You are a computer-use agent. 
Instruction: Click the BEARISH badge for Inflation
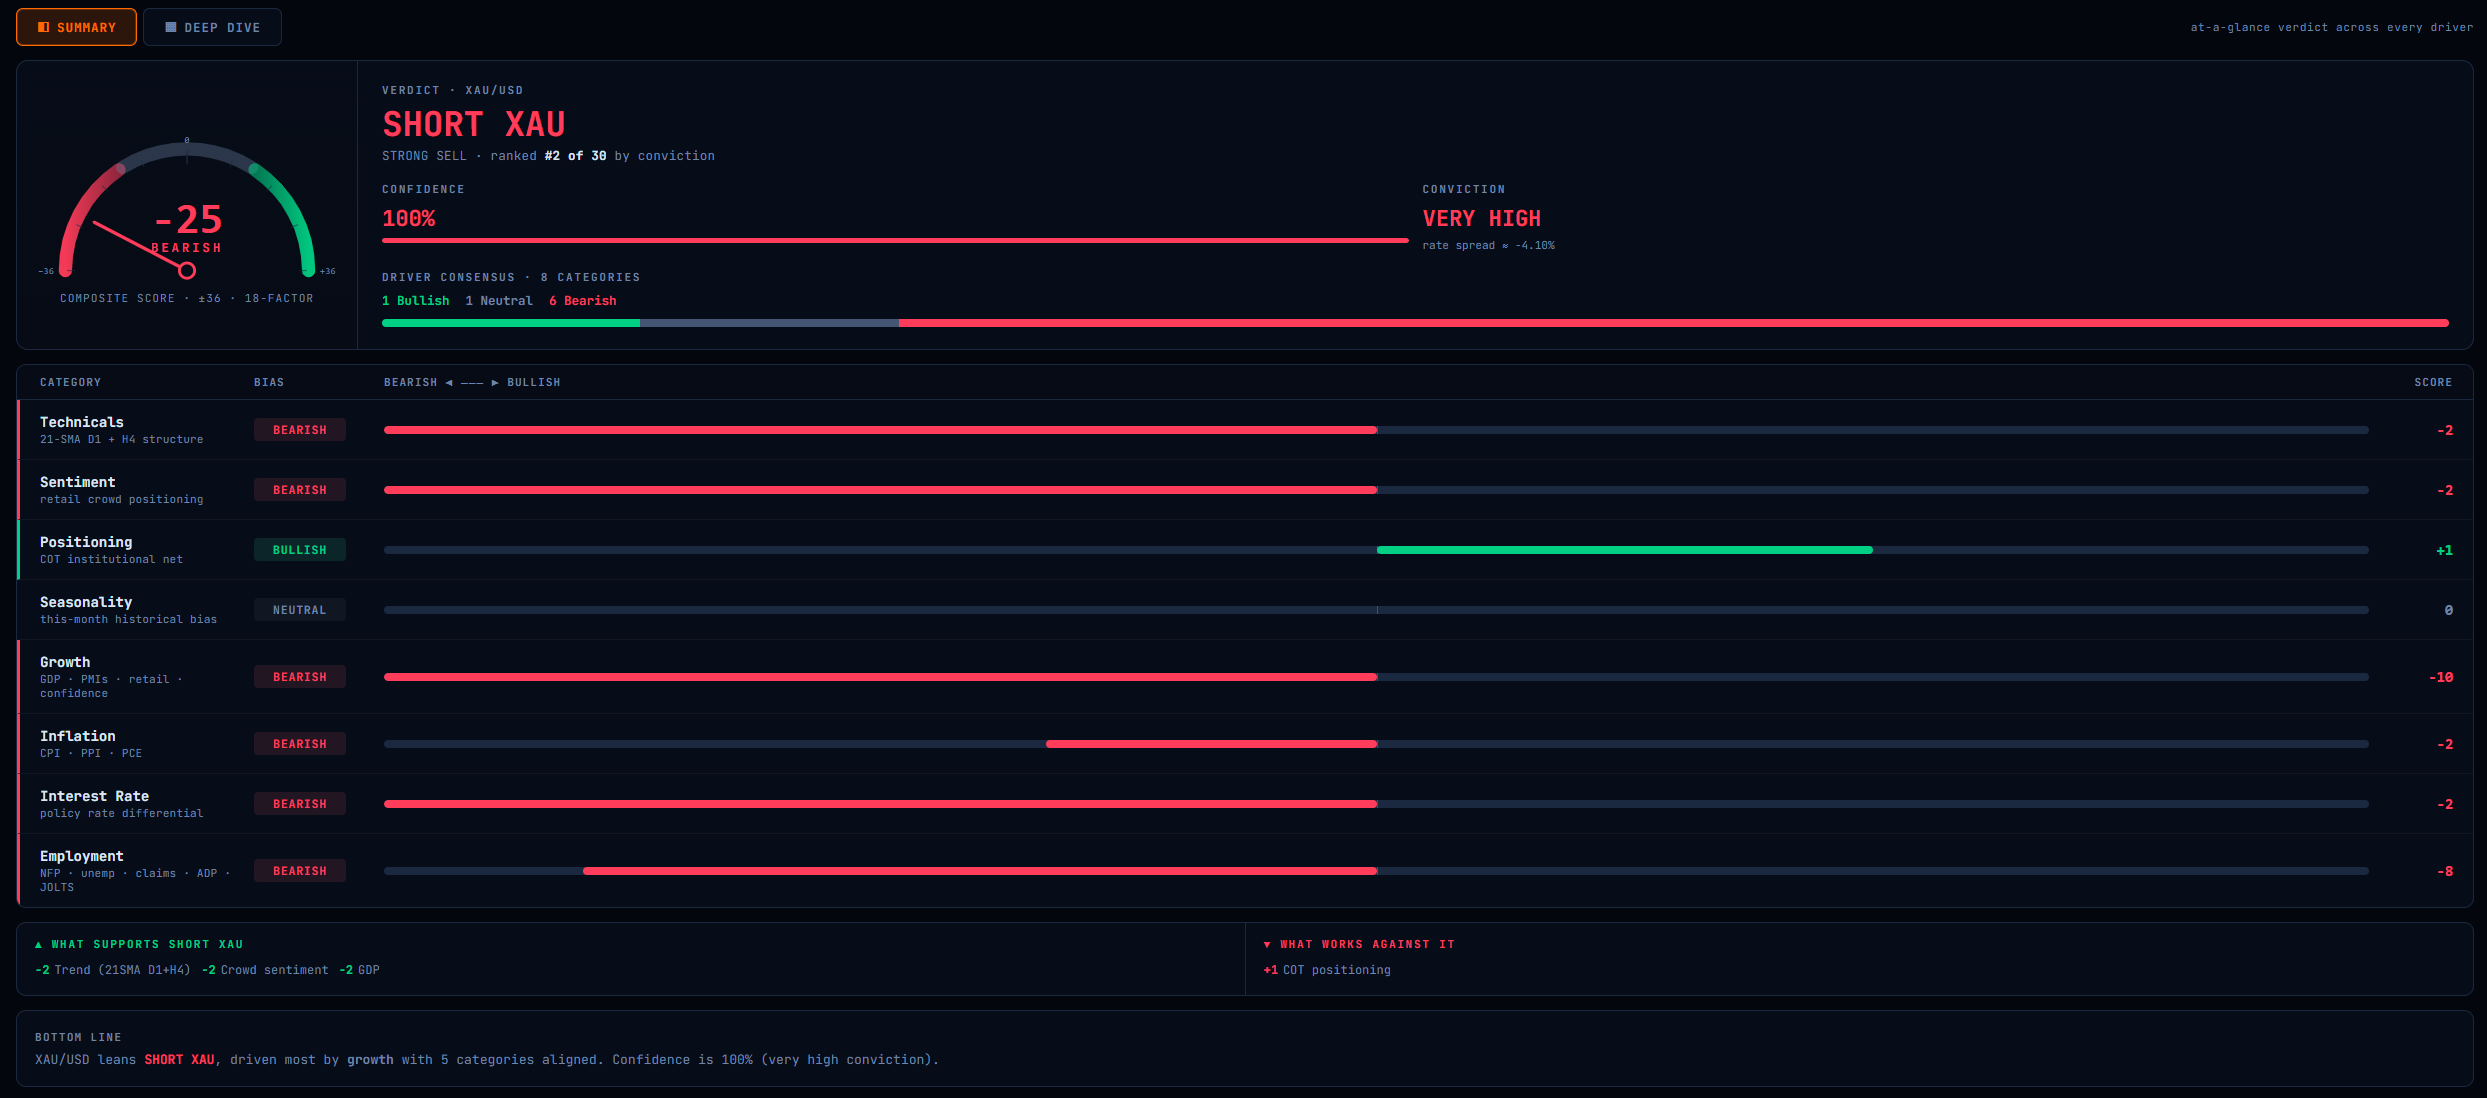click(x=300, y=744)
